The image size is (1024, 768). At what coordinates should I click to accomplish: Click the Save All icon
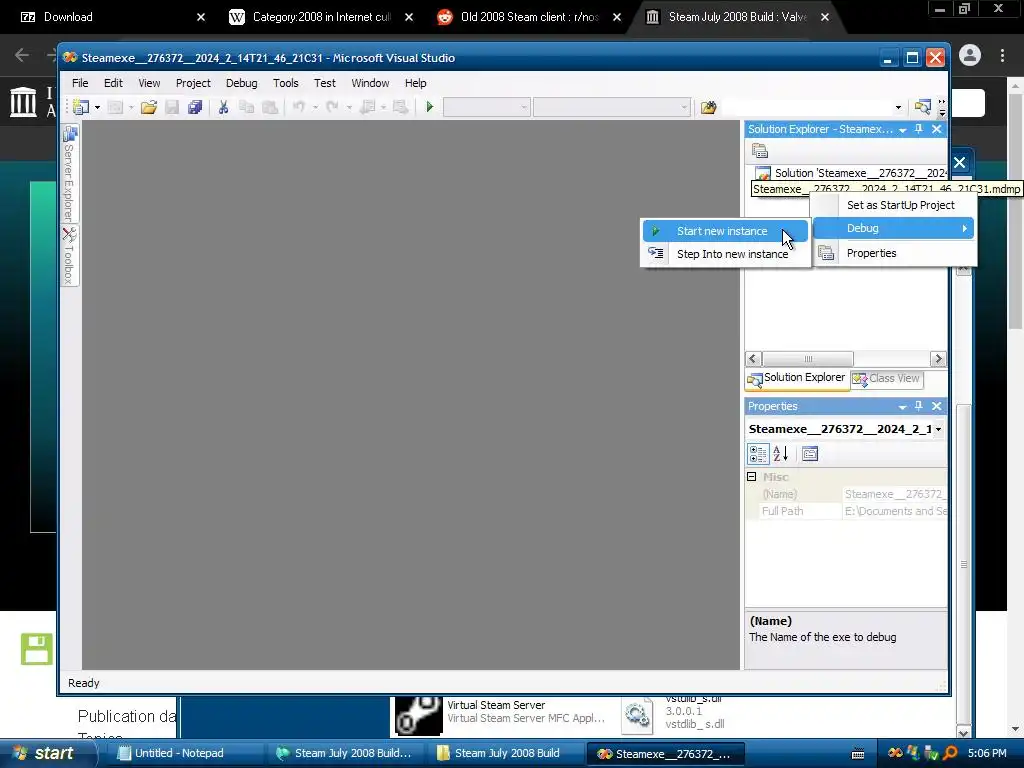[195, 107]
